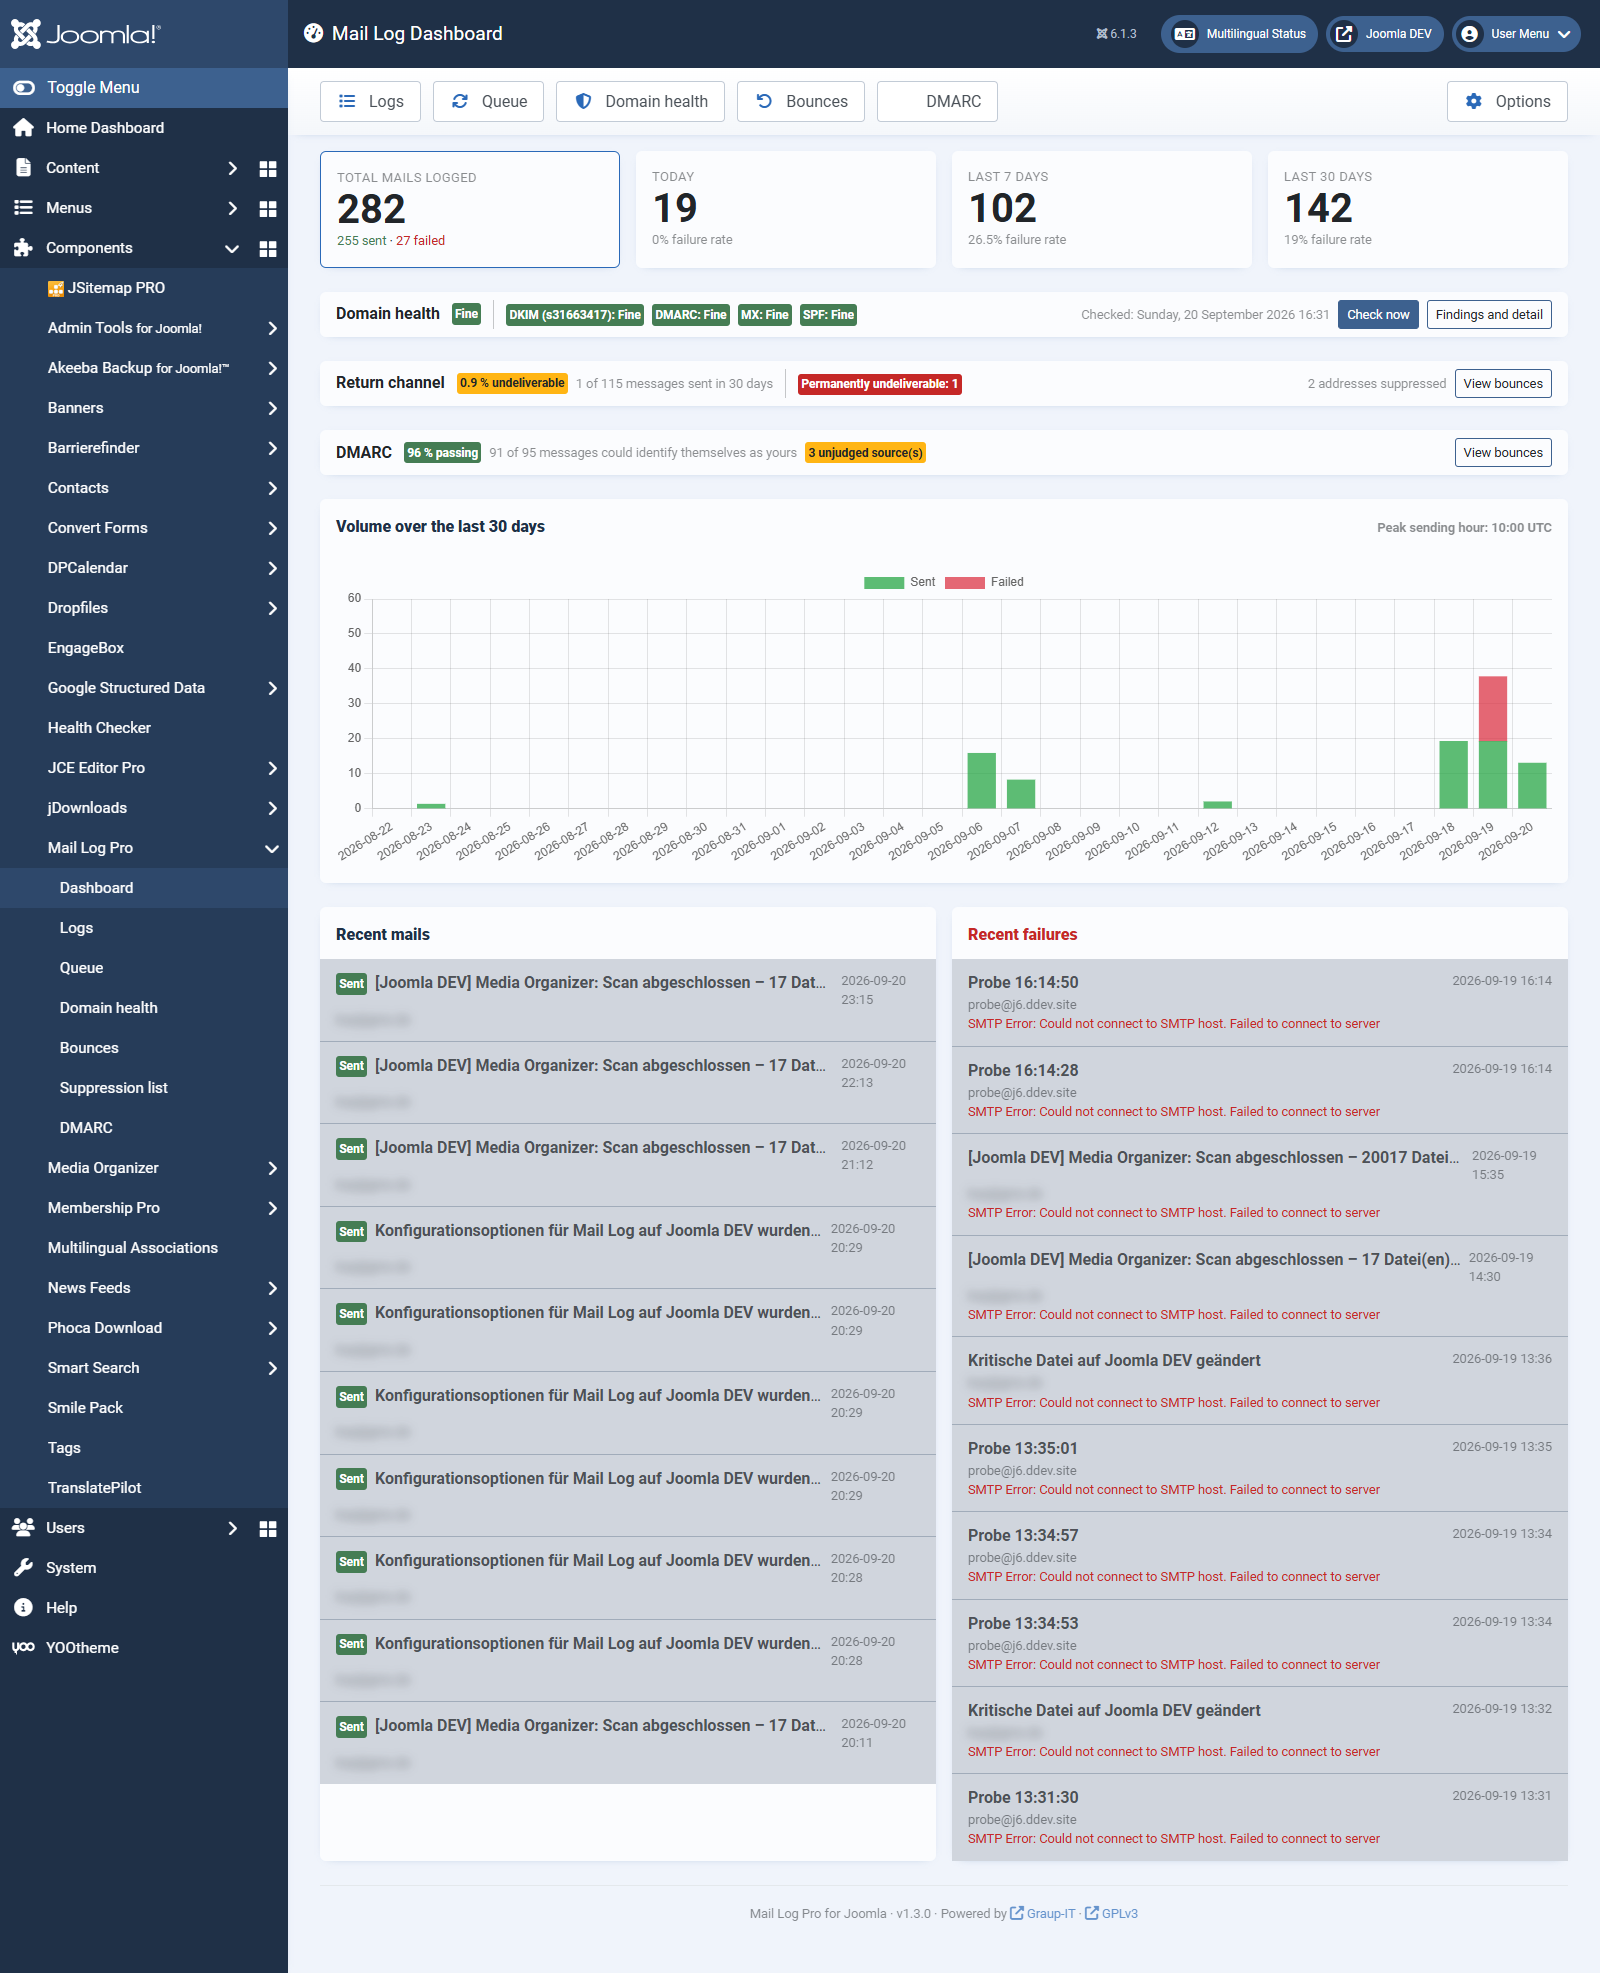The height and width of the screenshot is (1973, 1600).
Task: Open Kritische Datei failure from 13:36
Action: pyautogui.click(x=1260, y=1381)
